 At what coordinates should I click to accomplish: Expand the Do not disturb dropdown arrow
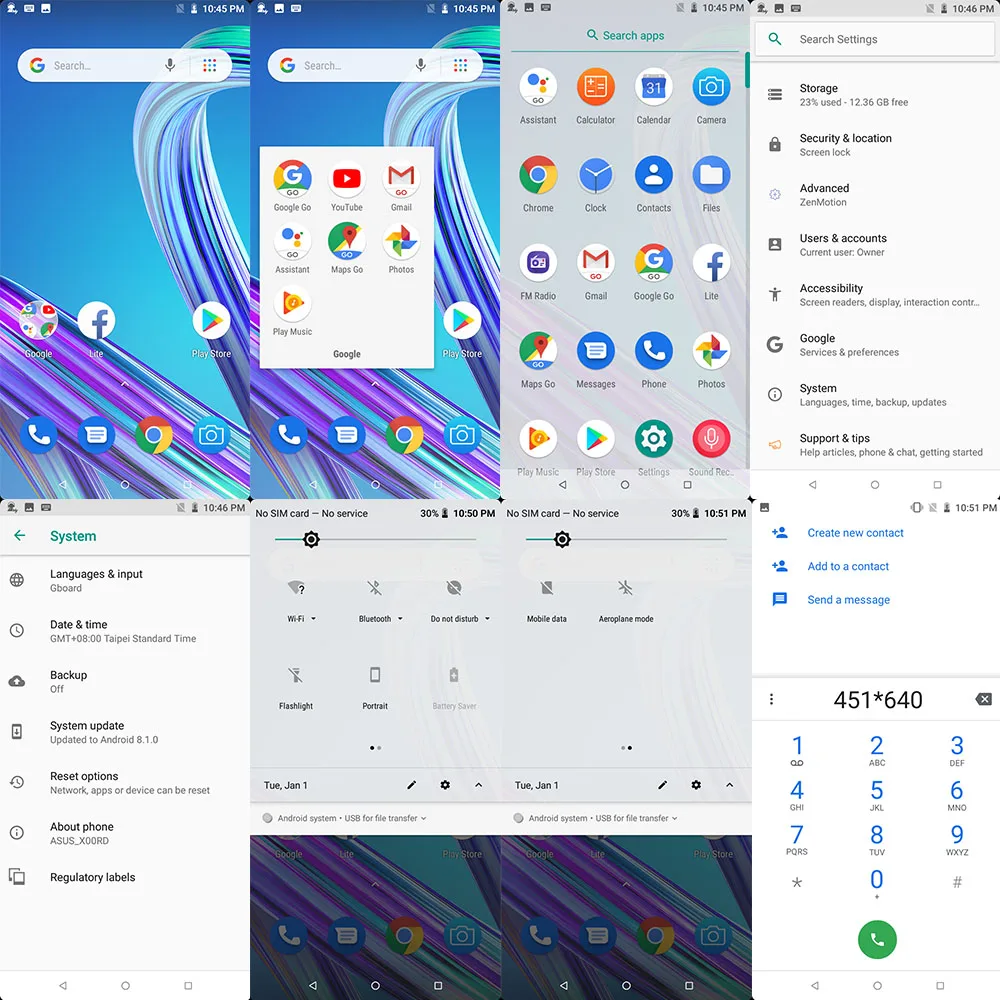[x=487, y=619]
